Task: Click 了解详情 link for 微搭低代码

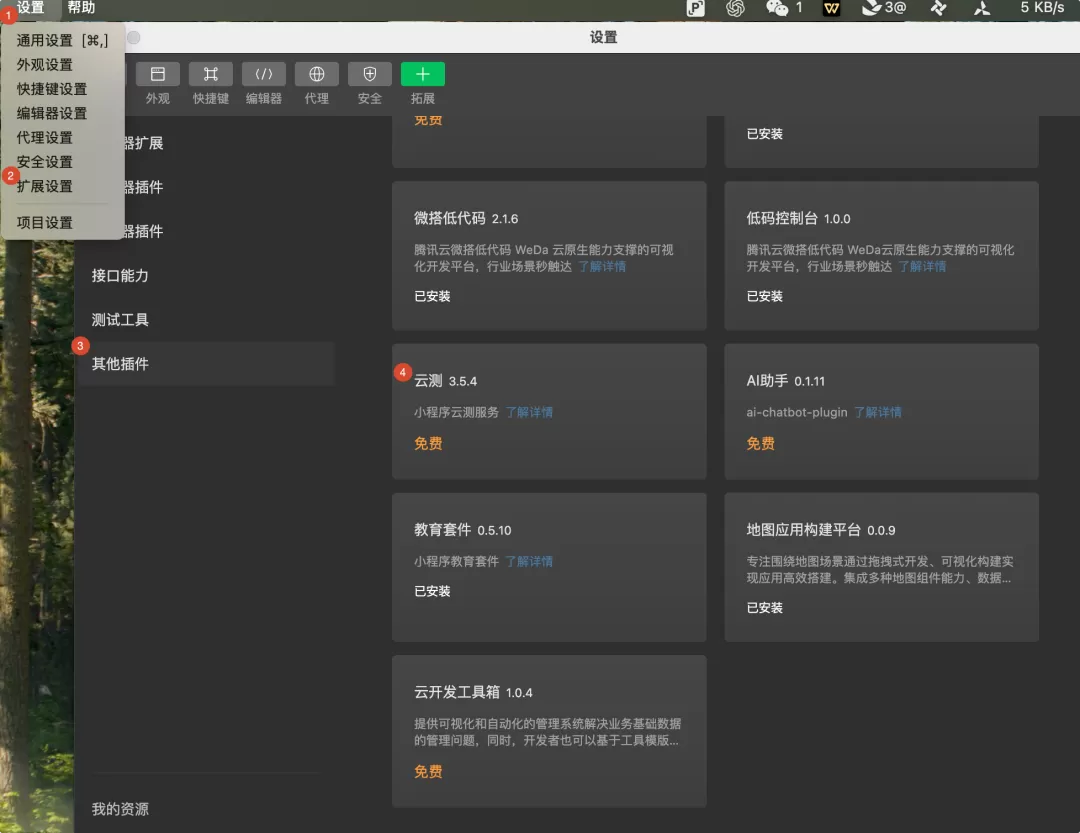Action: coord(602,267)
